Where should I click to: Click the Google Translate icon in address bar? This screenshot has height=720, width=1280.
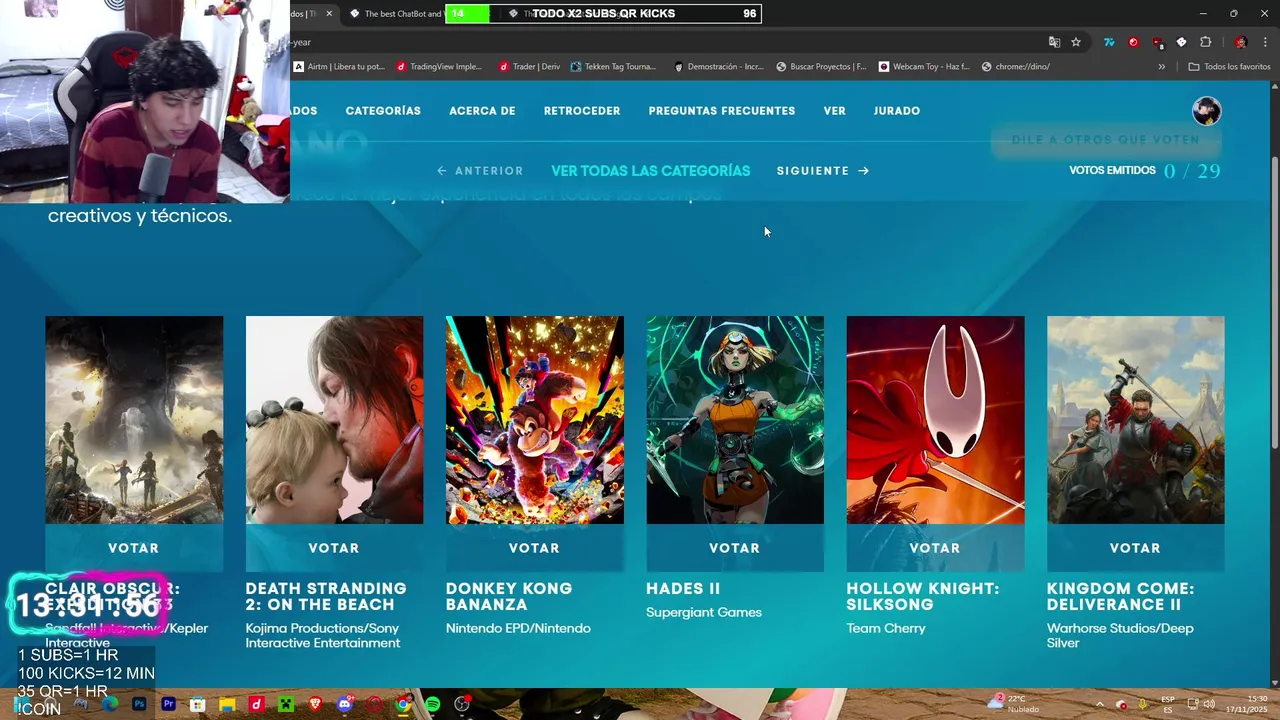tap(1054, 42)
